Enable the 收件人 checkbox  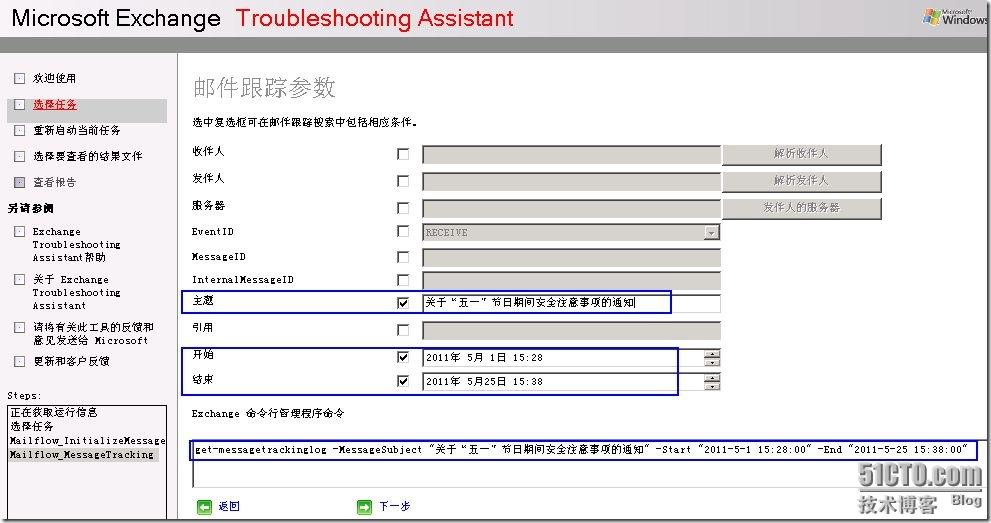pyautogui.click(x=403, y=155)
